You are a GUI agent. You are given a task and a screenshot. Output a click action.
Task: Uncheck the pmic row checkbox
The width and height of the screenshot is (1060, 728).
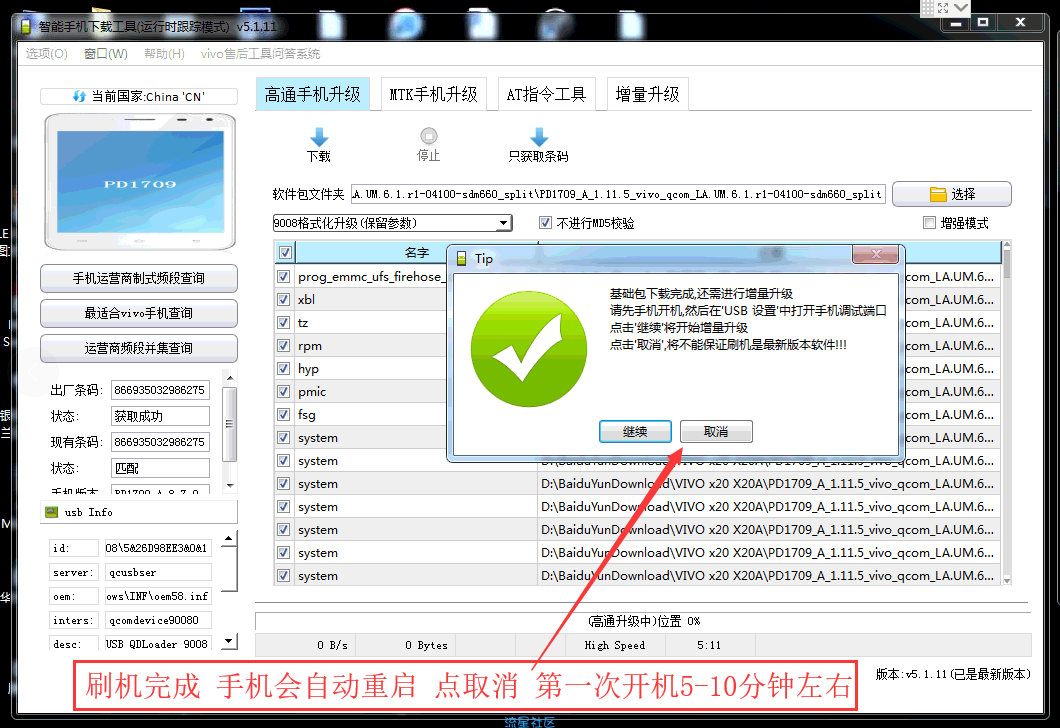point(284,391)
